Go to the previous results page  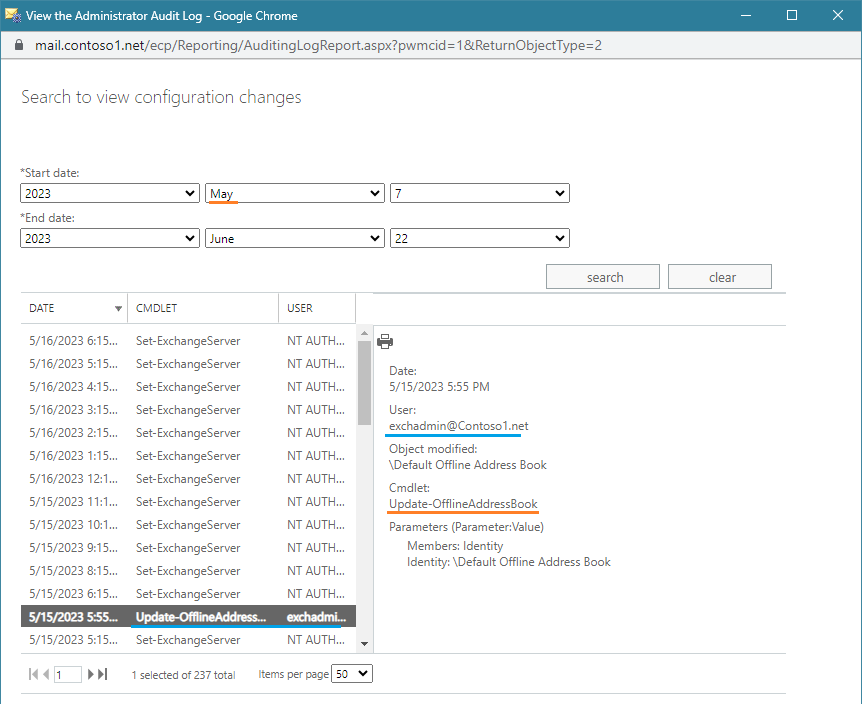tap(46, 674)
